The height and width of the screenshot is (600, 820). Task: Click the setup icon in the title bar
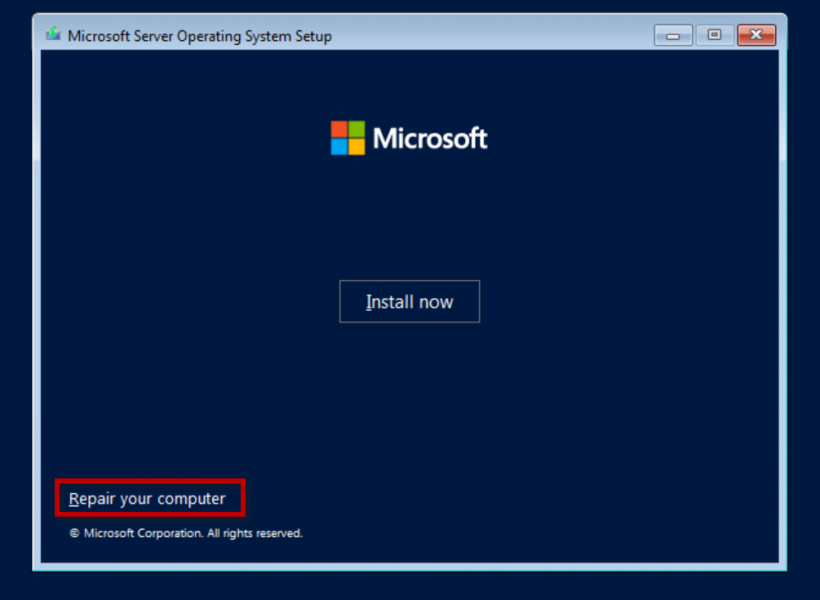click(x=53, y=35)
